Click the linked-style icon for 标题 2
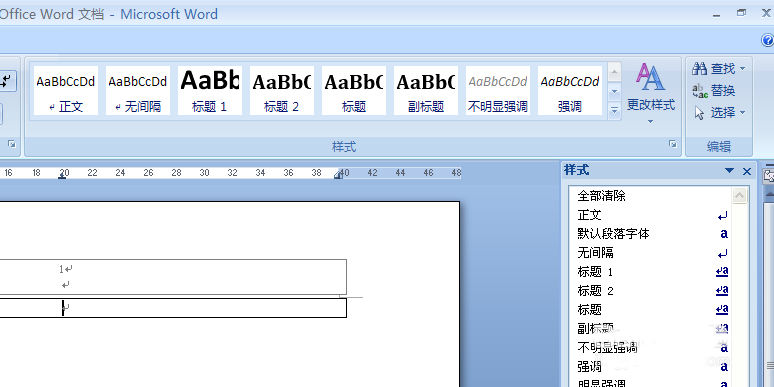Screen dimensions: 774x387 point(722,291)
